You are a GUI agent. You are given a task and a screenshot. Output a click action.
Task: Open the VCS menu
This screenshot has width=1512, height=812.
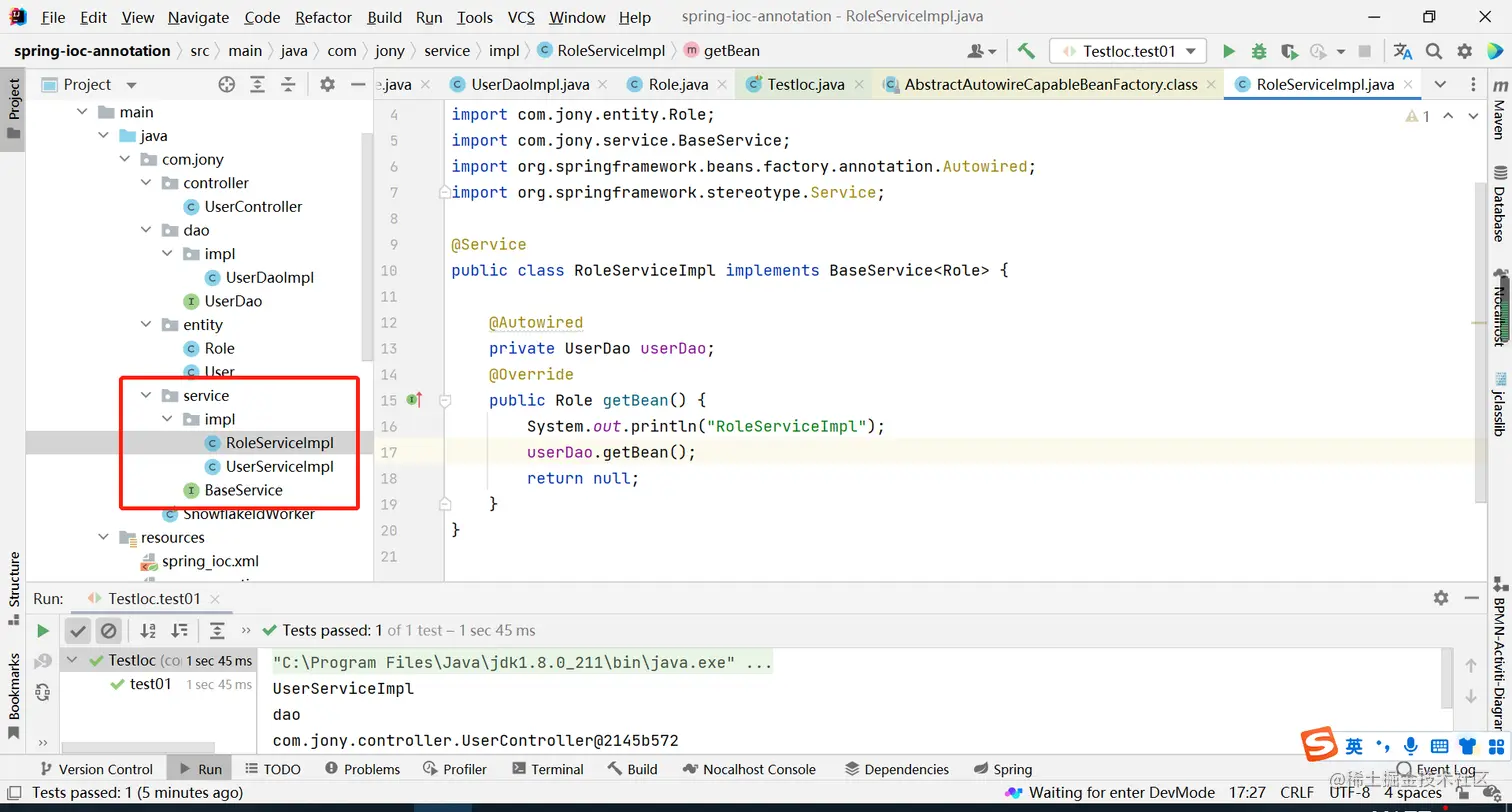point(521,17)
